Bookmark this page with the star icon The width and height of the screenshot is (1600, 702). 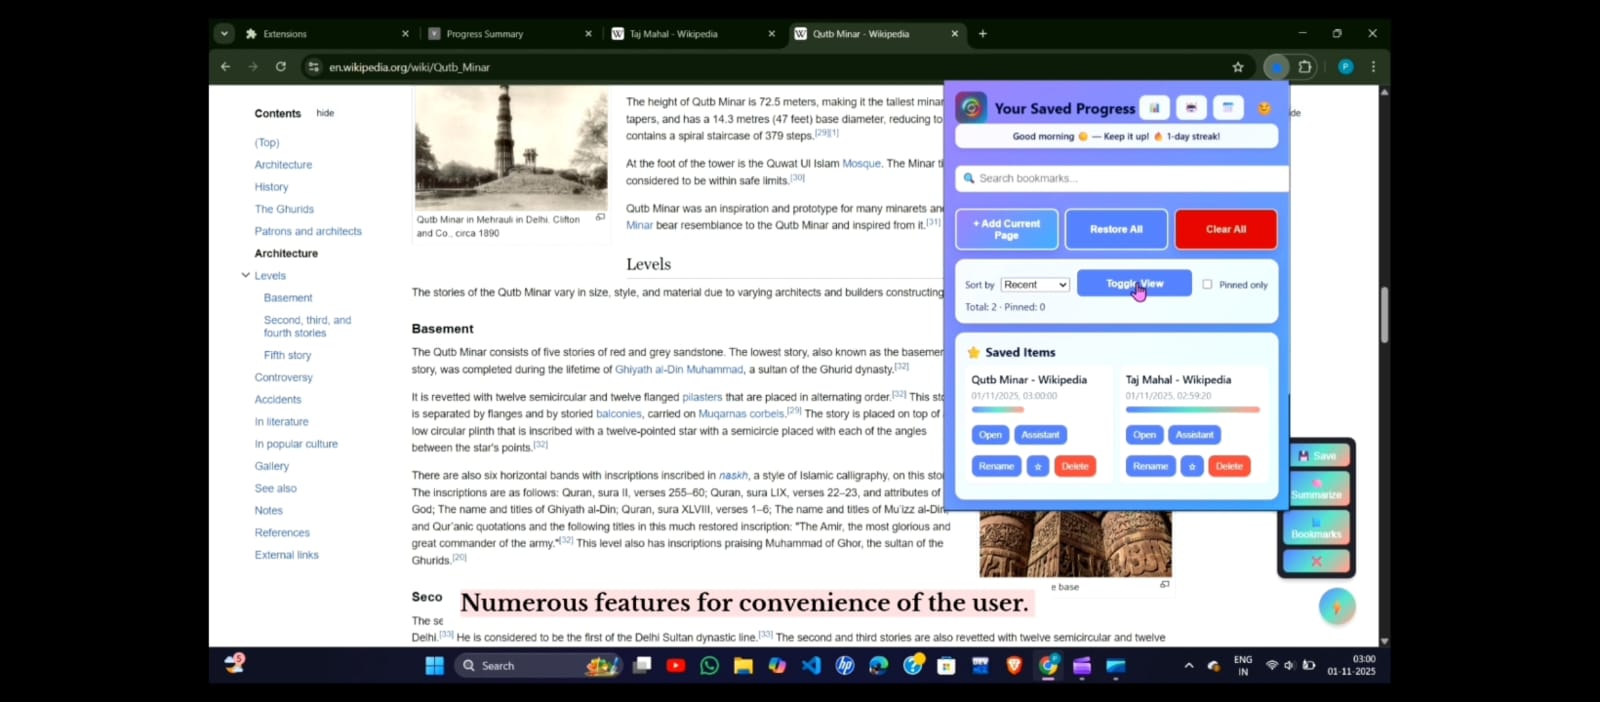(1238, 67)
